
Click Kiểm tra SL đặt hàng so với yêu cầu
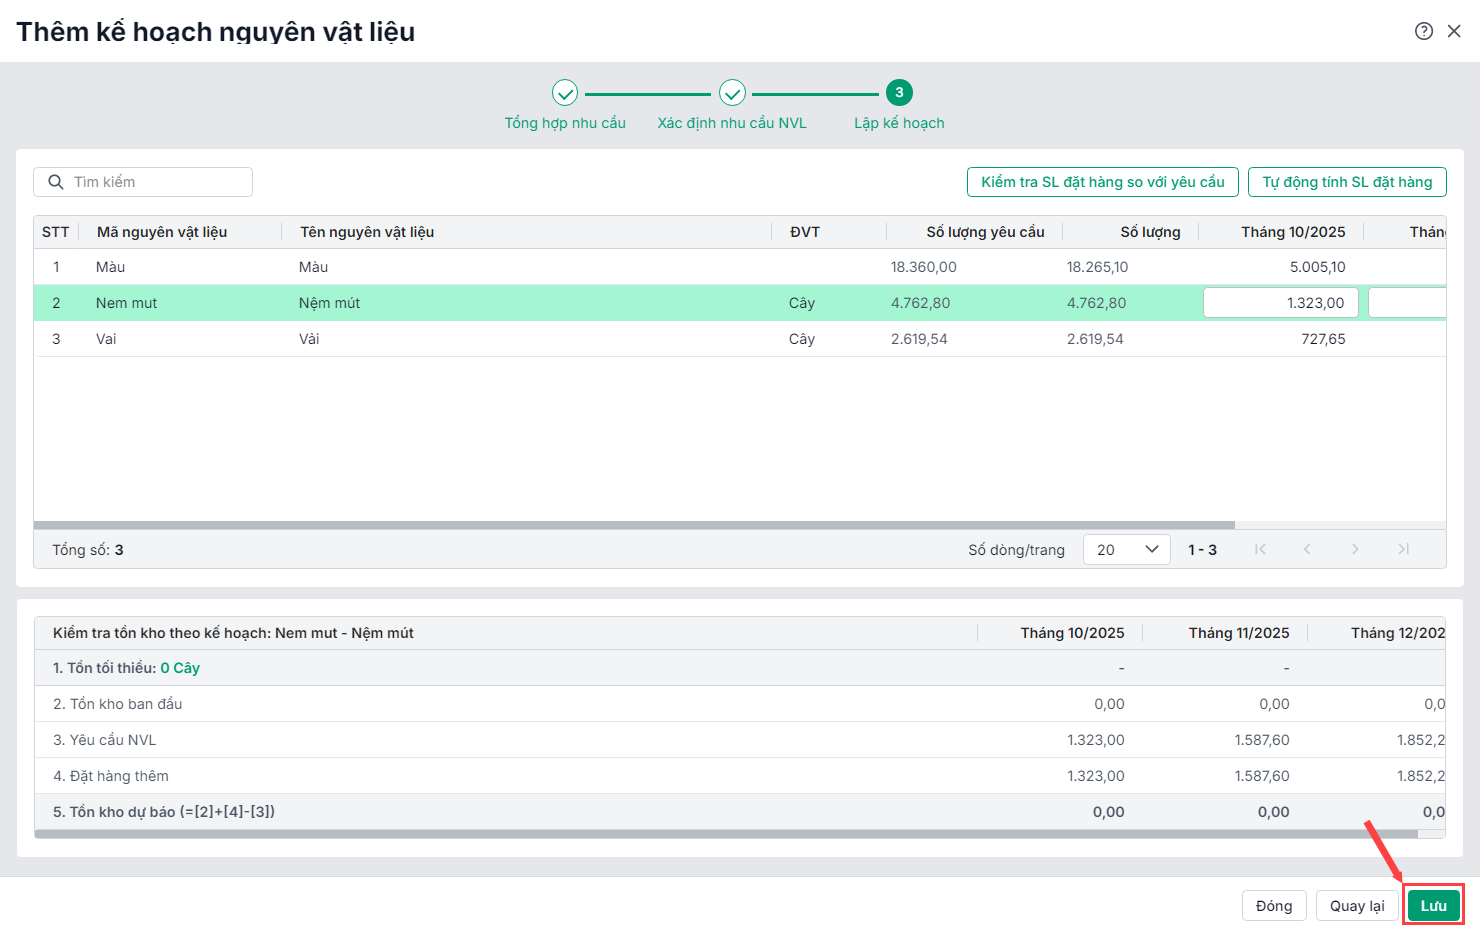pyautogui.click(x=1102, y=182)
